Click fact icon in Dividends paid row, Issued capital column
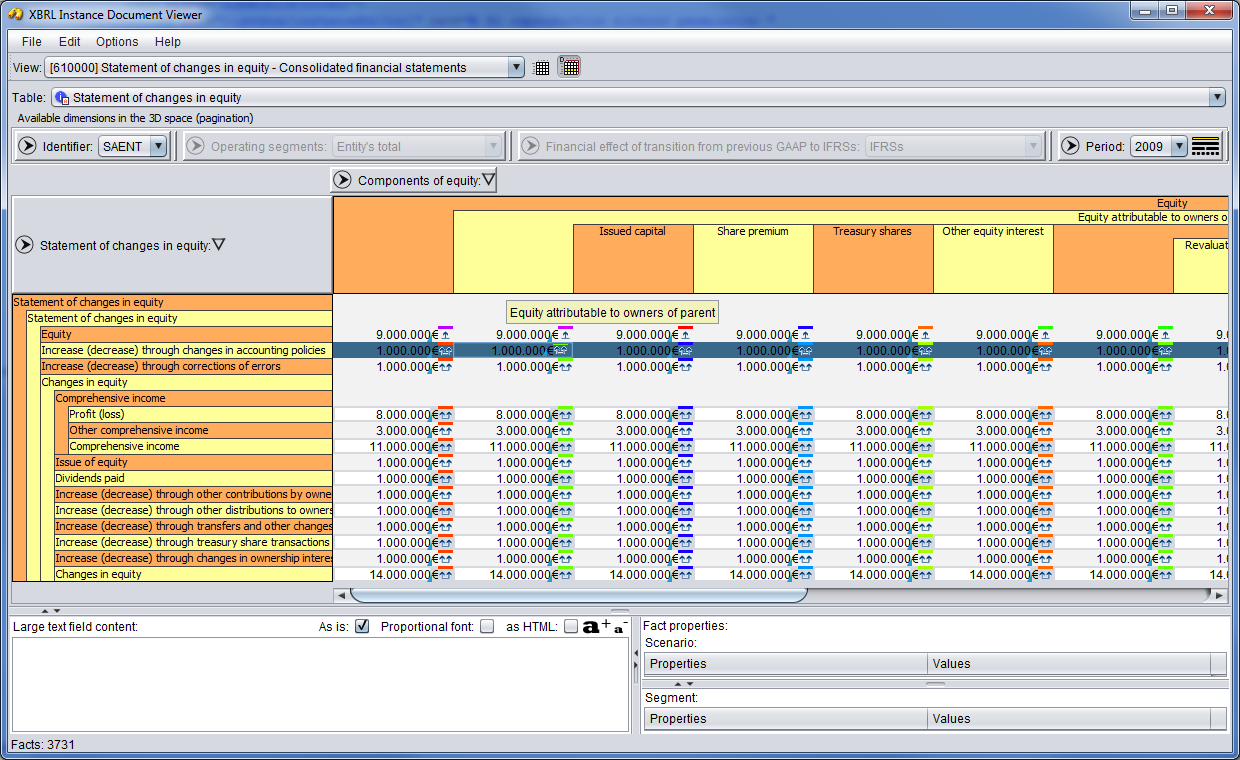 [x=686, y=478]
